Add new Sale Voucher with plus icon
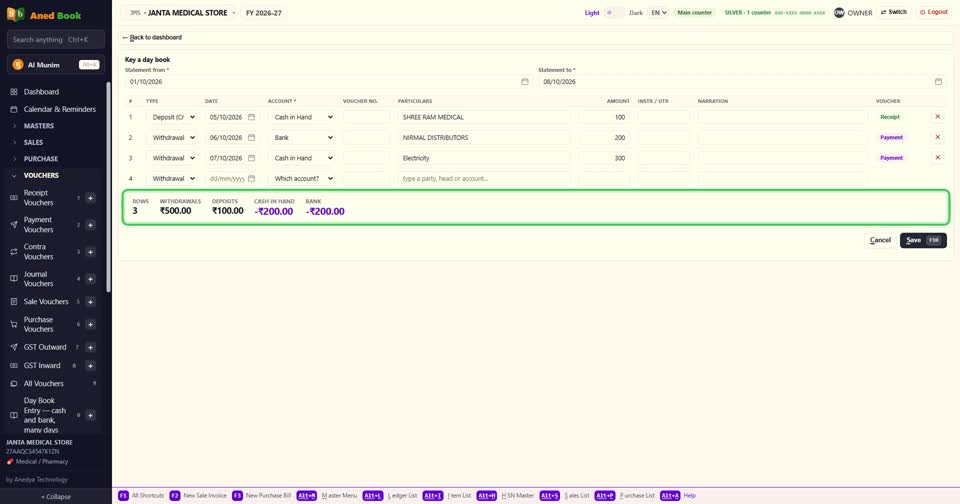The width and height of the screenshot is (960, 504). point(90,301)
